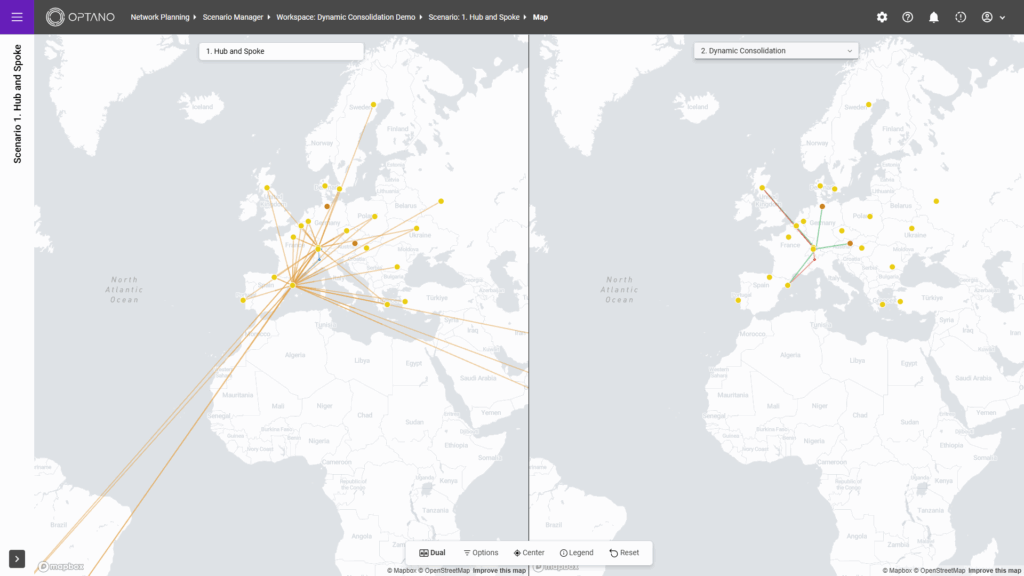1024x576 pixels.
Task: Expand the collapsed left sidebar panel
Action: click(17, 558)
